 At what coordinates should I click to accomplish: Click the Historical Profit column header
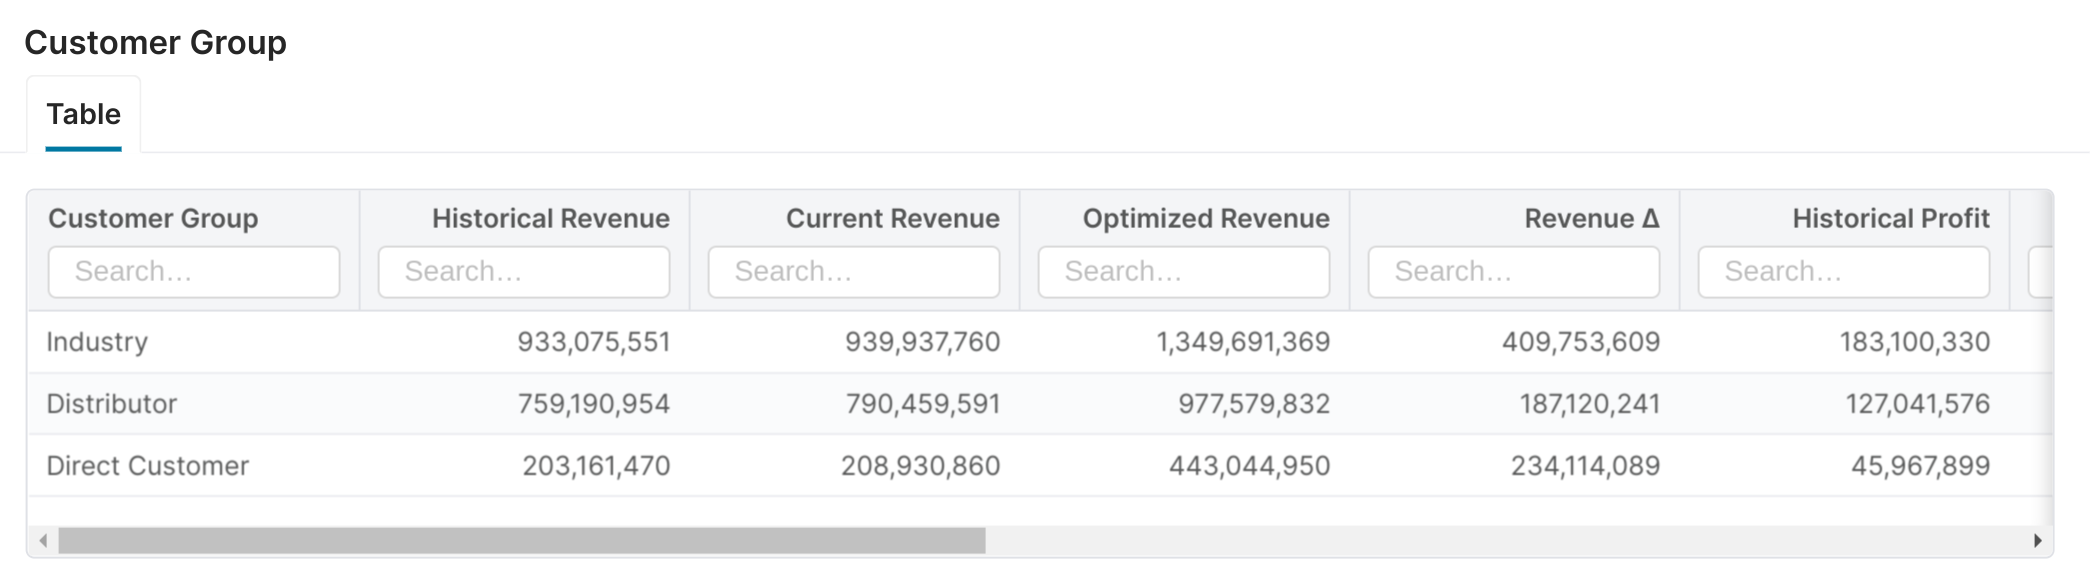(1890, 219)
